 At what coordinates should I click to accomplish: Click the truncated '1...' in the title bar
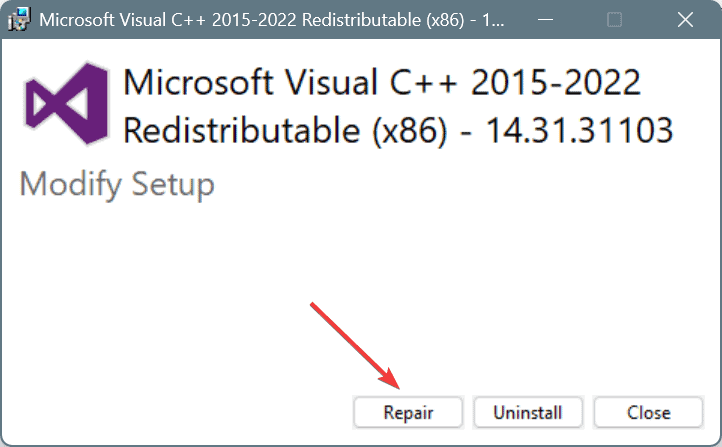(x=493, y=20)
